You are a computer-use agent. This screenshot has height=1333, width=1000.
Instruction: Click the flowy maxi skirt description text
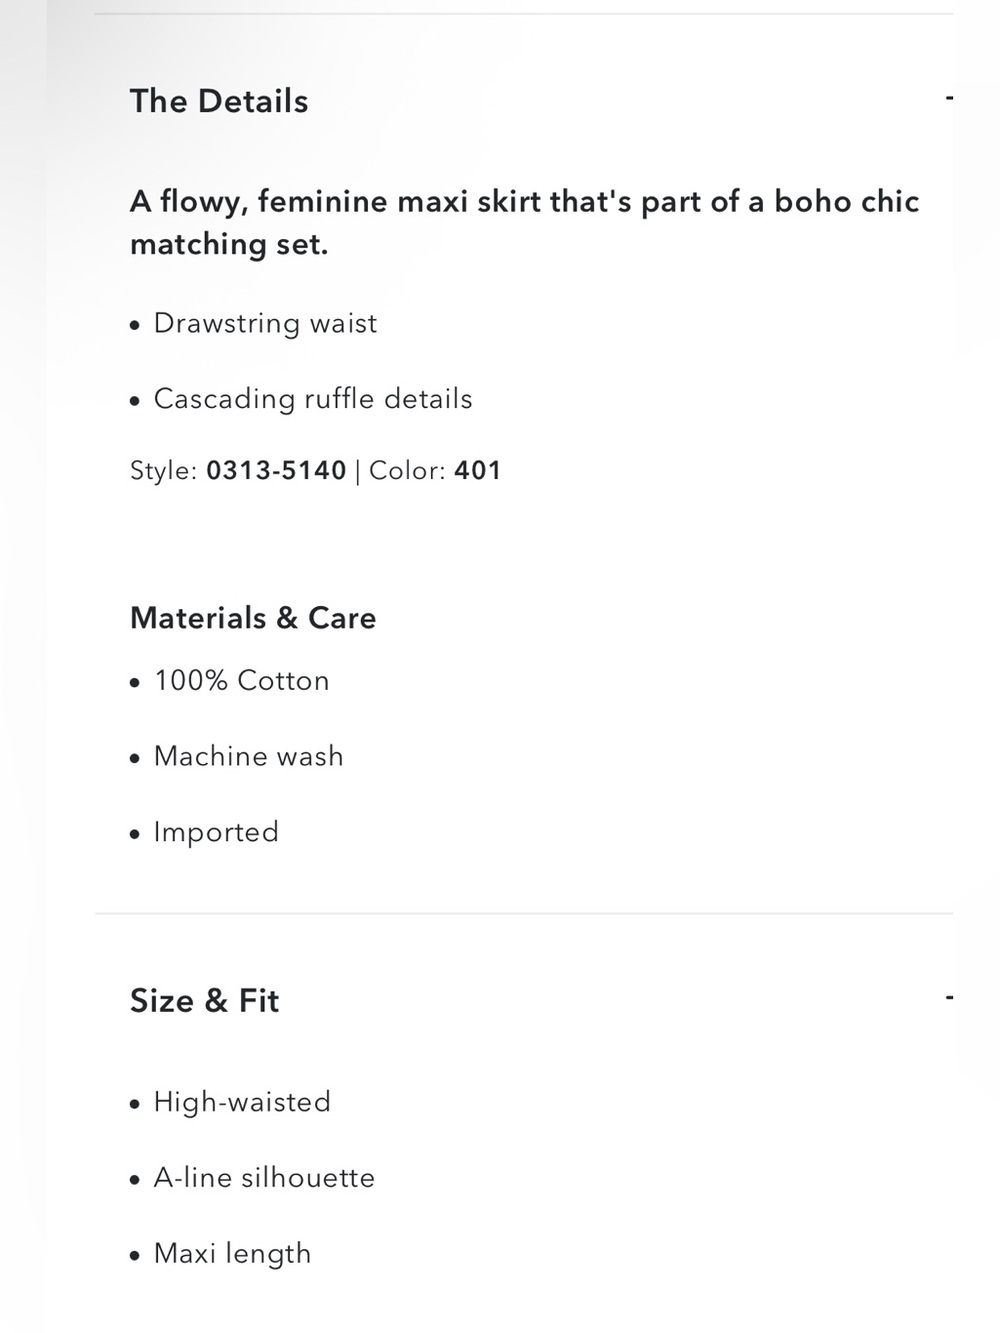coord(525,222)
